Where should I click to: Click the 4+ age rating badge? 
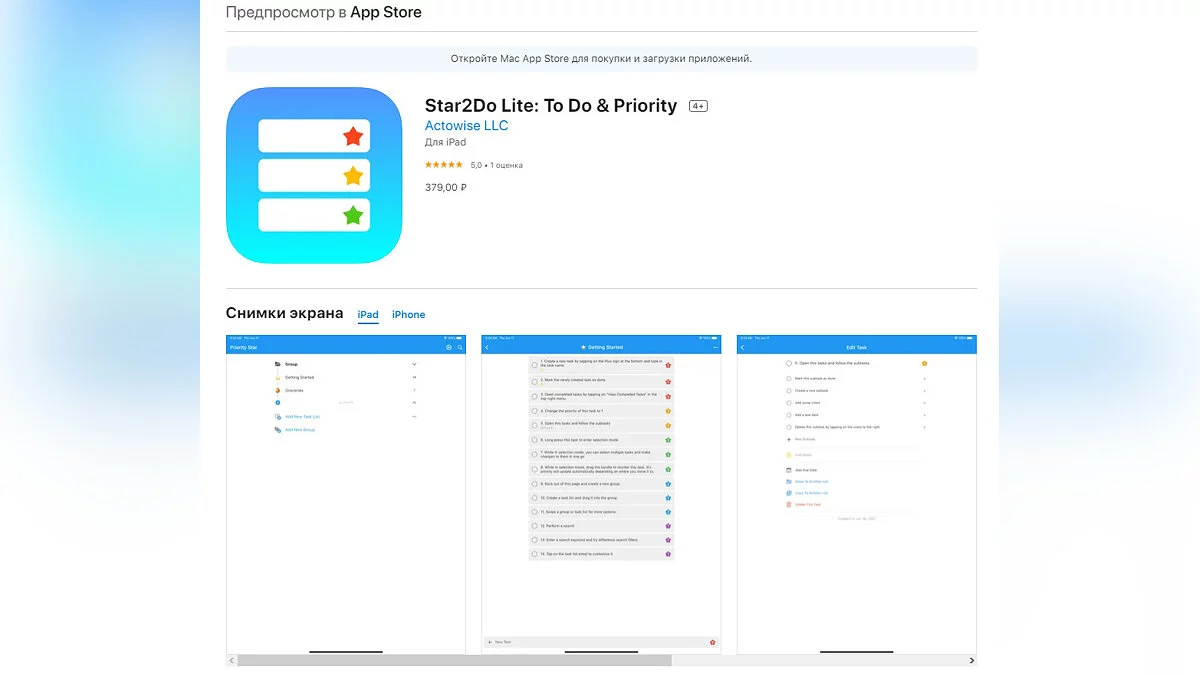698,106
